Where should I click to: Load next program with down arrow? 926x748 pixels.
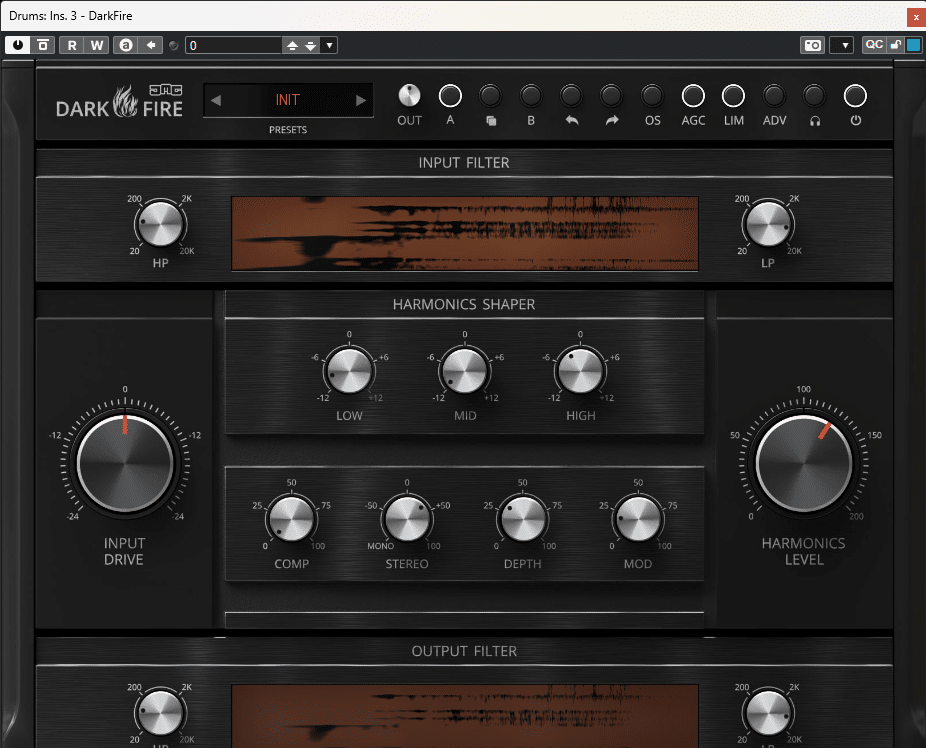click(311, 45)
